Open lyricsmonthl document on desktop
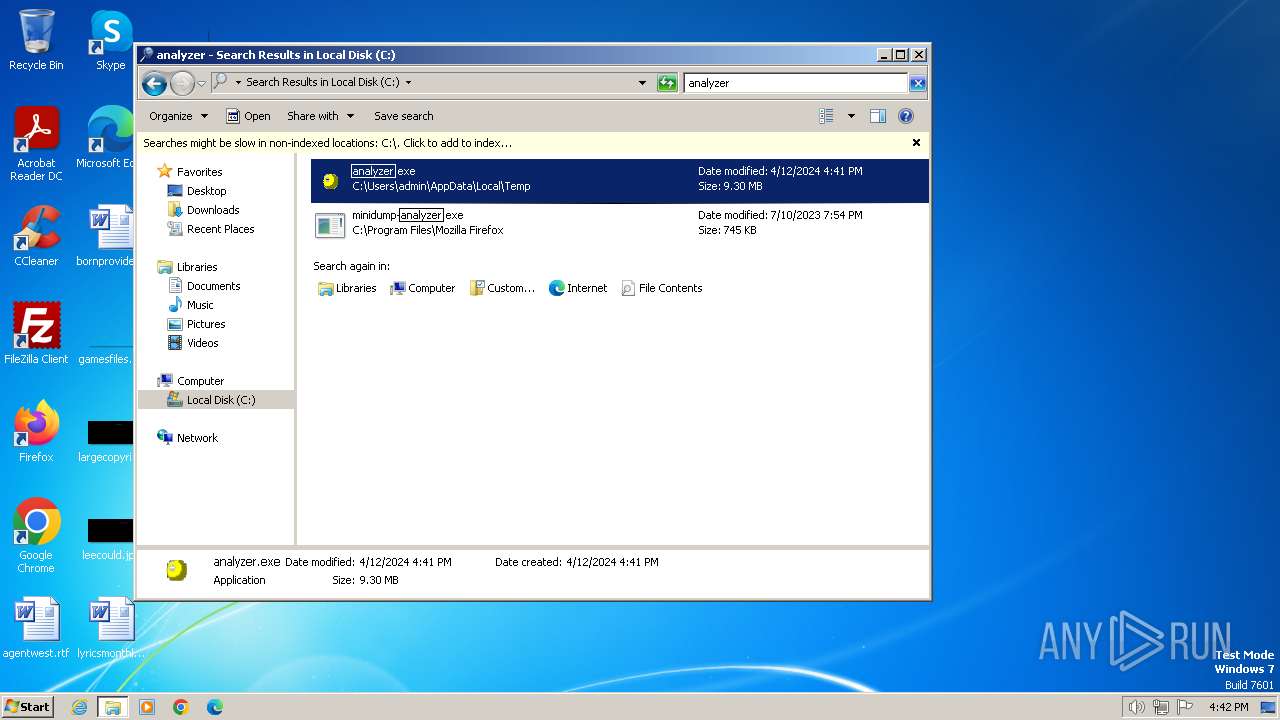 click(110, 629)
